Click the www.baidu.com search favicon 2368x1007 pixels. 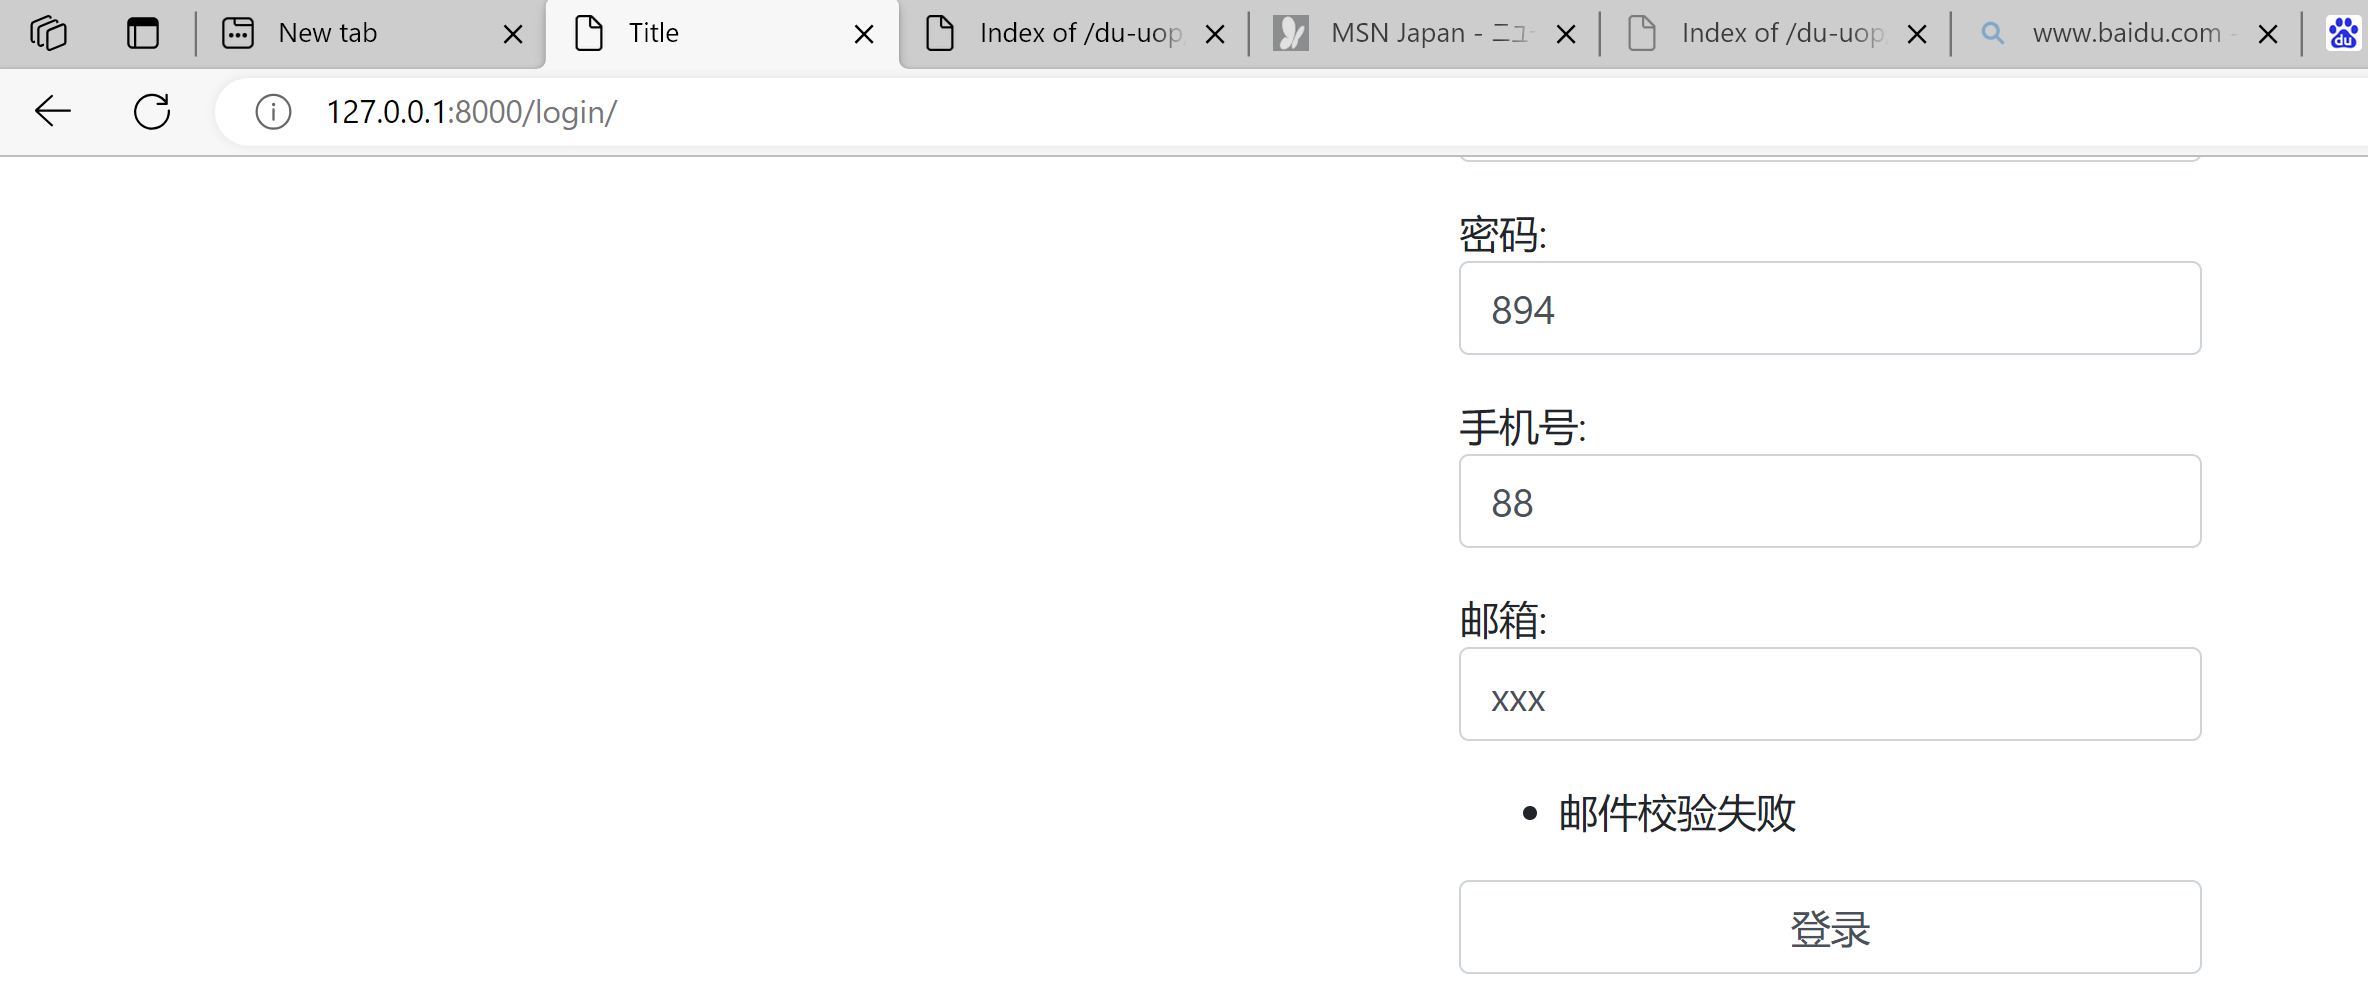(1993, 33)
